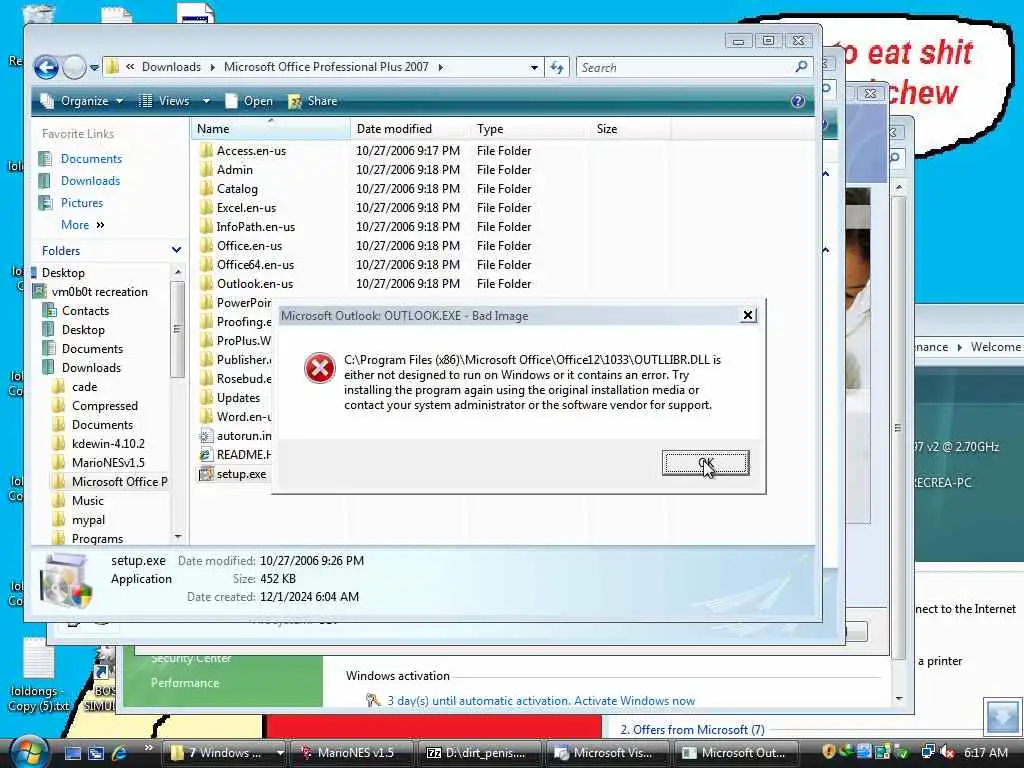Click the 6:17 AM taskbar clock
Screen dimensions: 1024x768
[x=985, y=752]
